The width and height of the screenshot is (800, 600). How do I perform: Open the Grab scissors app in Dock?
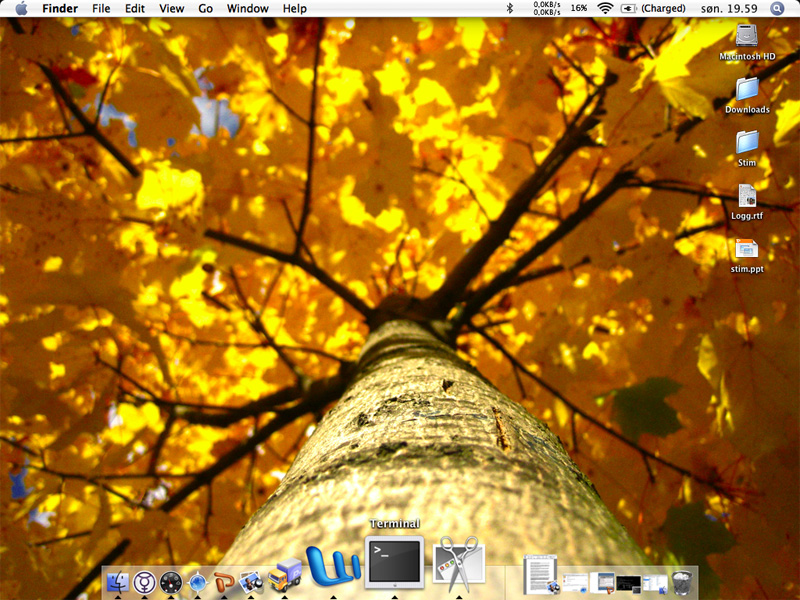[459, 563]
